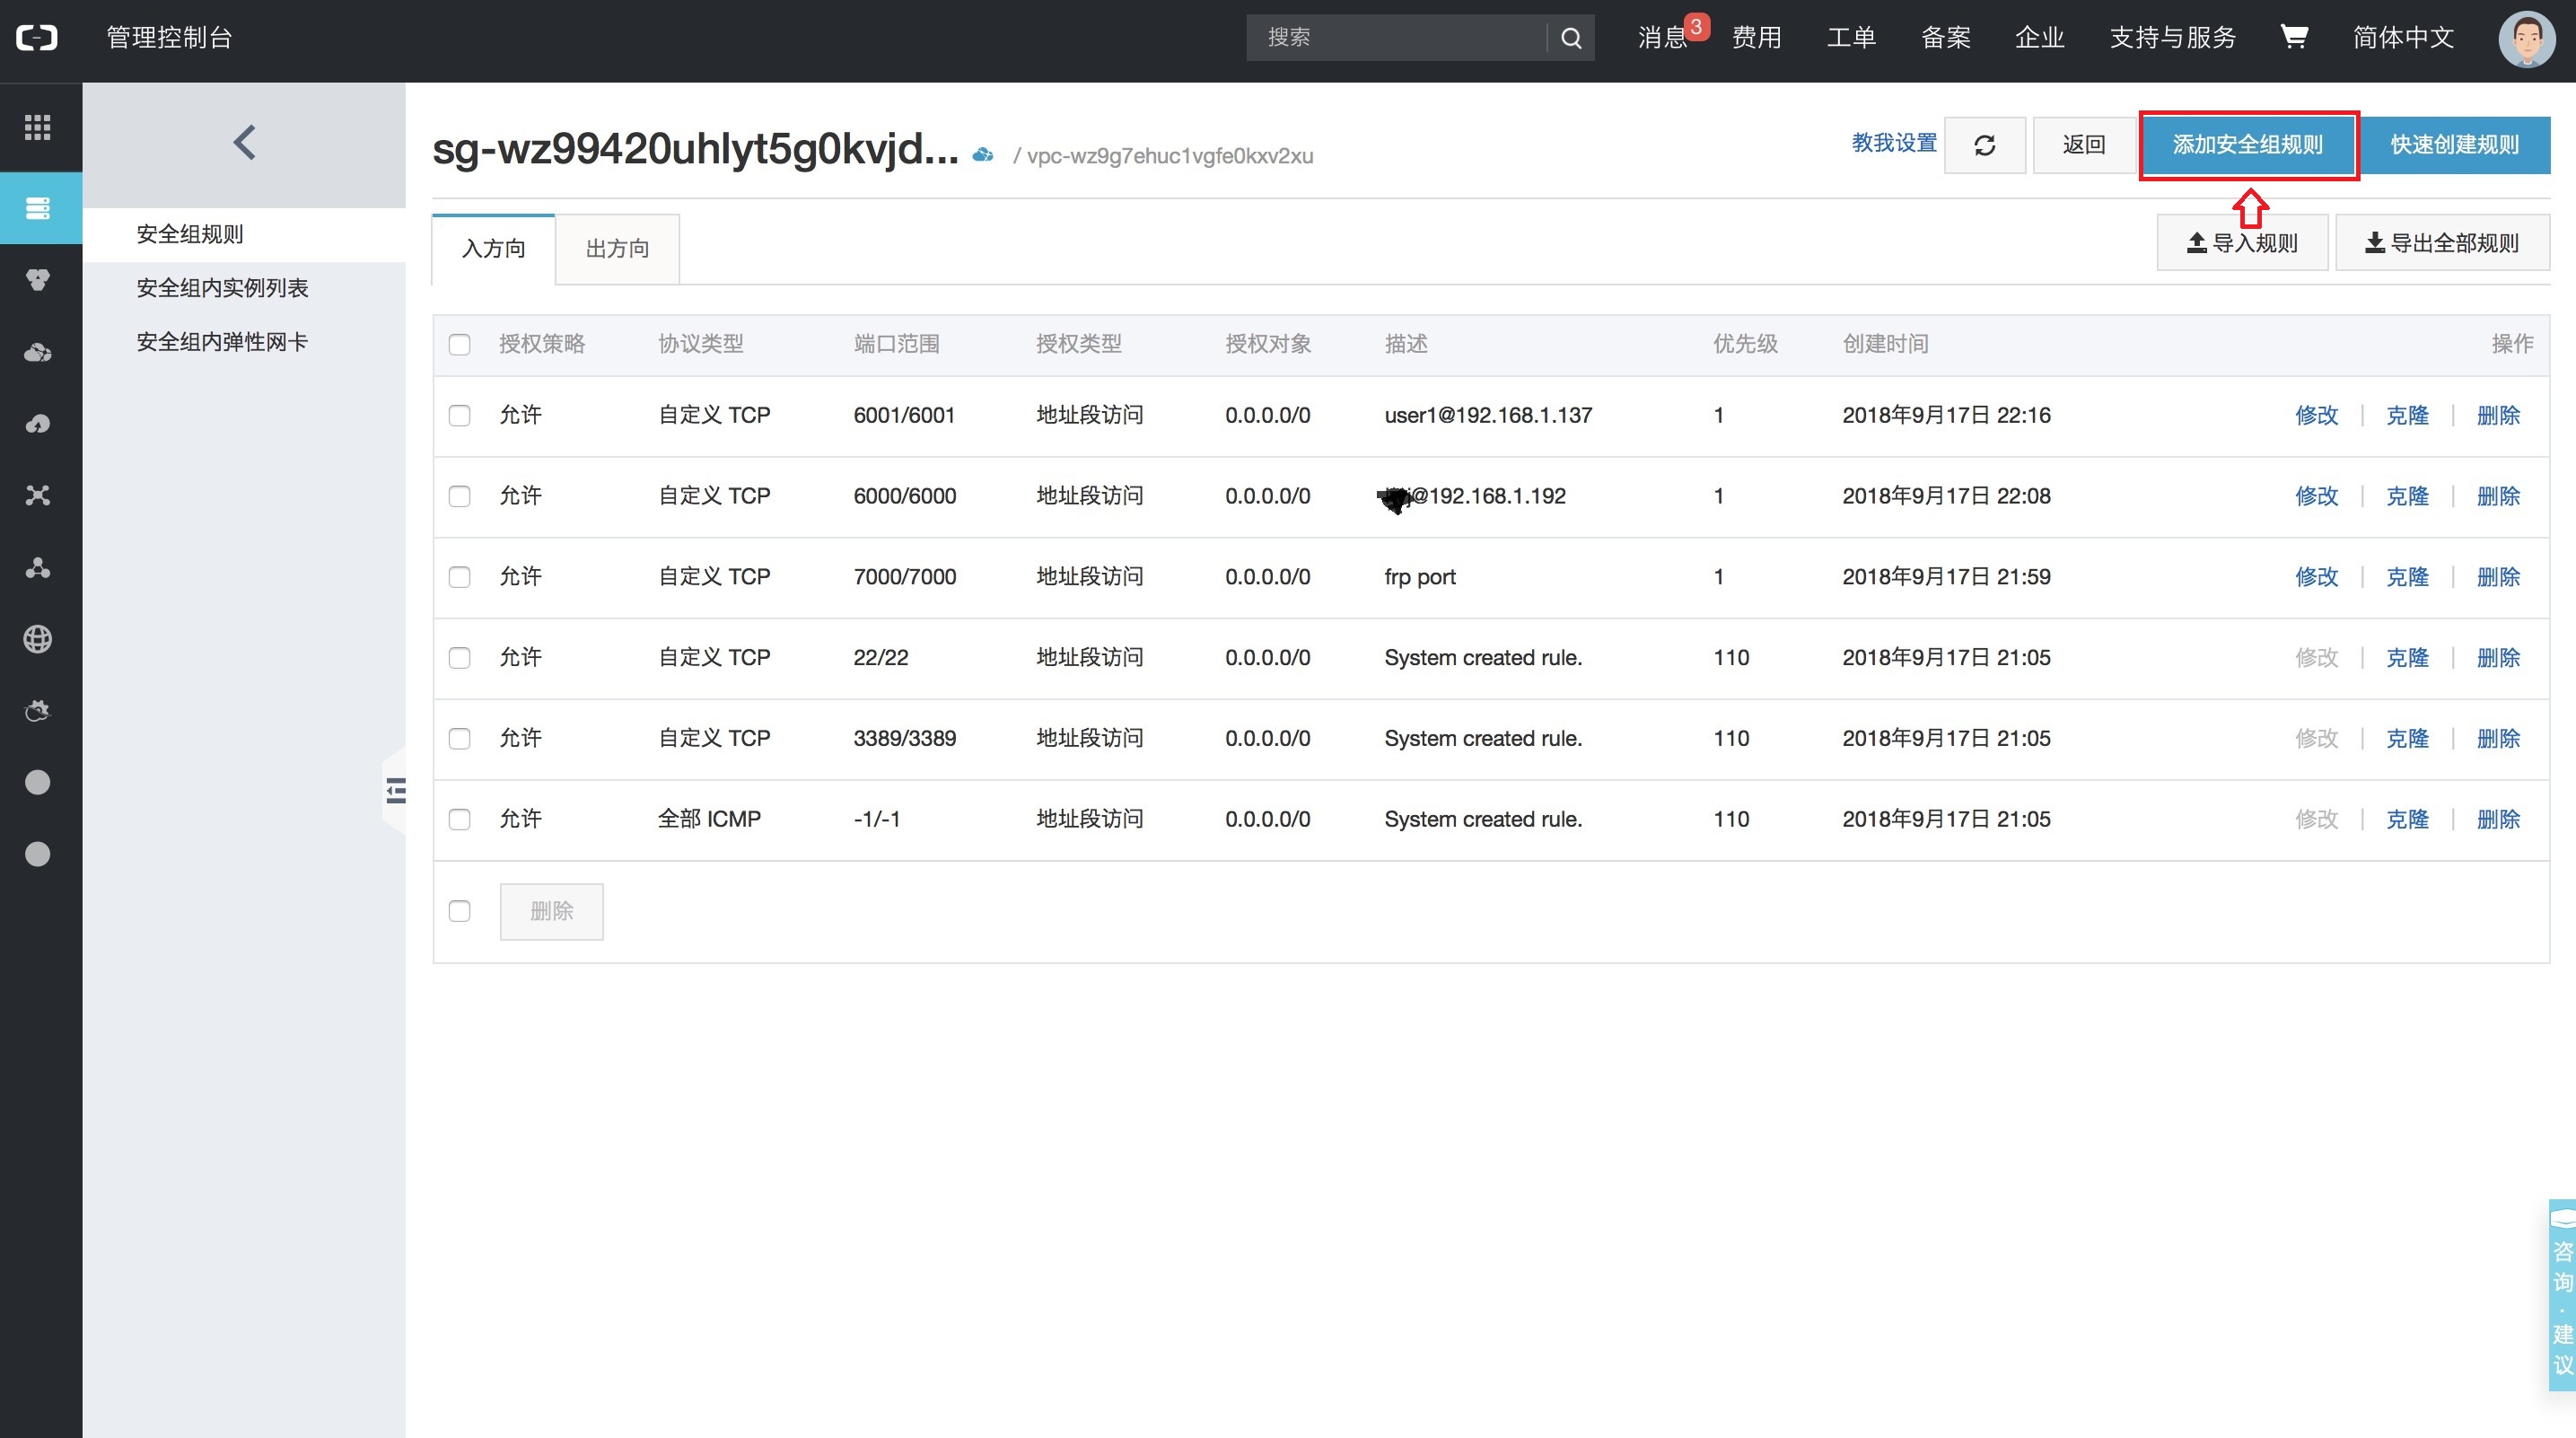This screenshot has height=1438, width=2576.
Task: Click the cloud icon beside security group name
Action: click(x=983, y=155)
